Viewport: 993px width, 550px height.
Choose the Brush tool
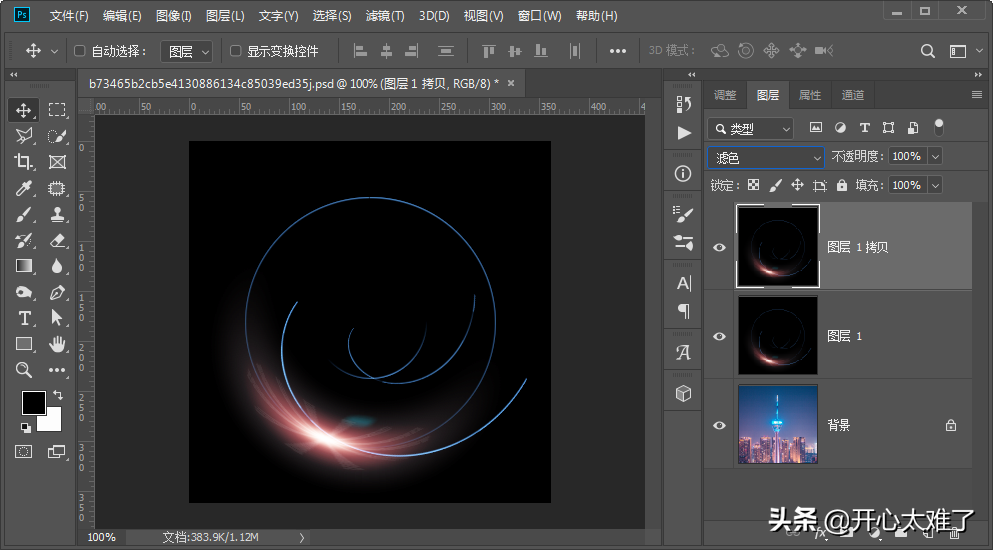click(x=23, y=215)
